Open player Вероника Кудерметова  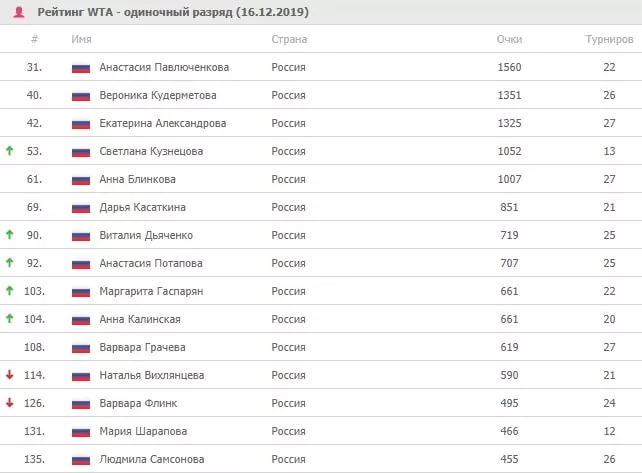coord(158,95)
